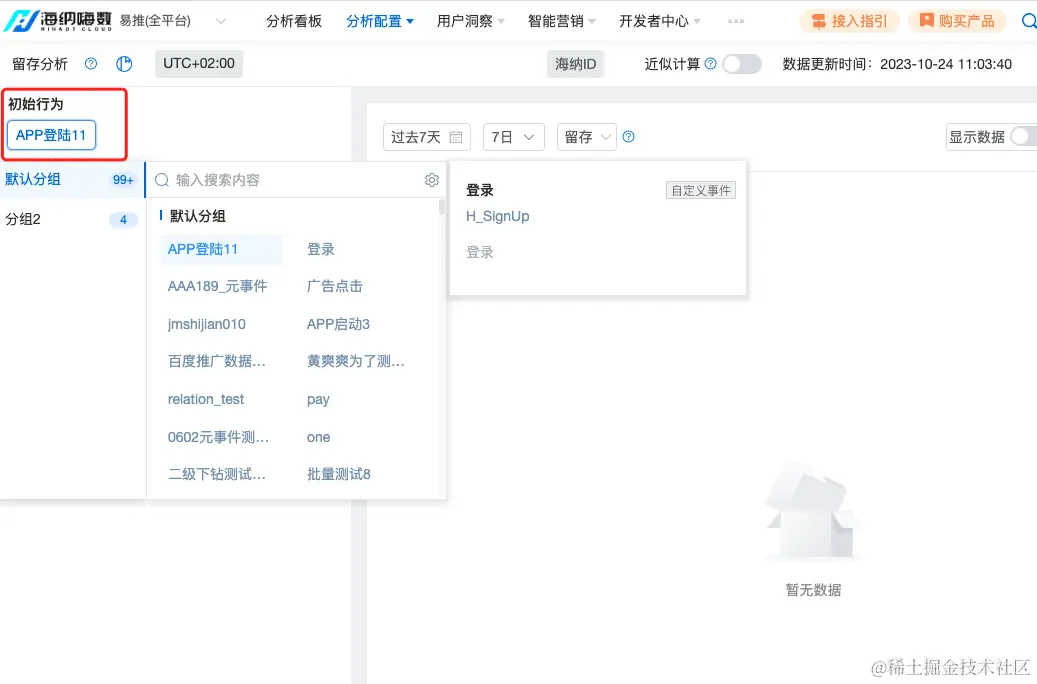This screenshot has height=684, width=1037.
Task: Click the three dots more menu
Action: pyautogui.click(x=735, y=21)
